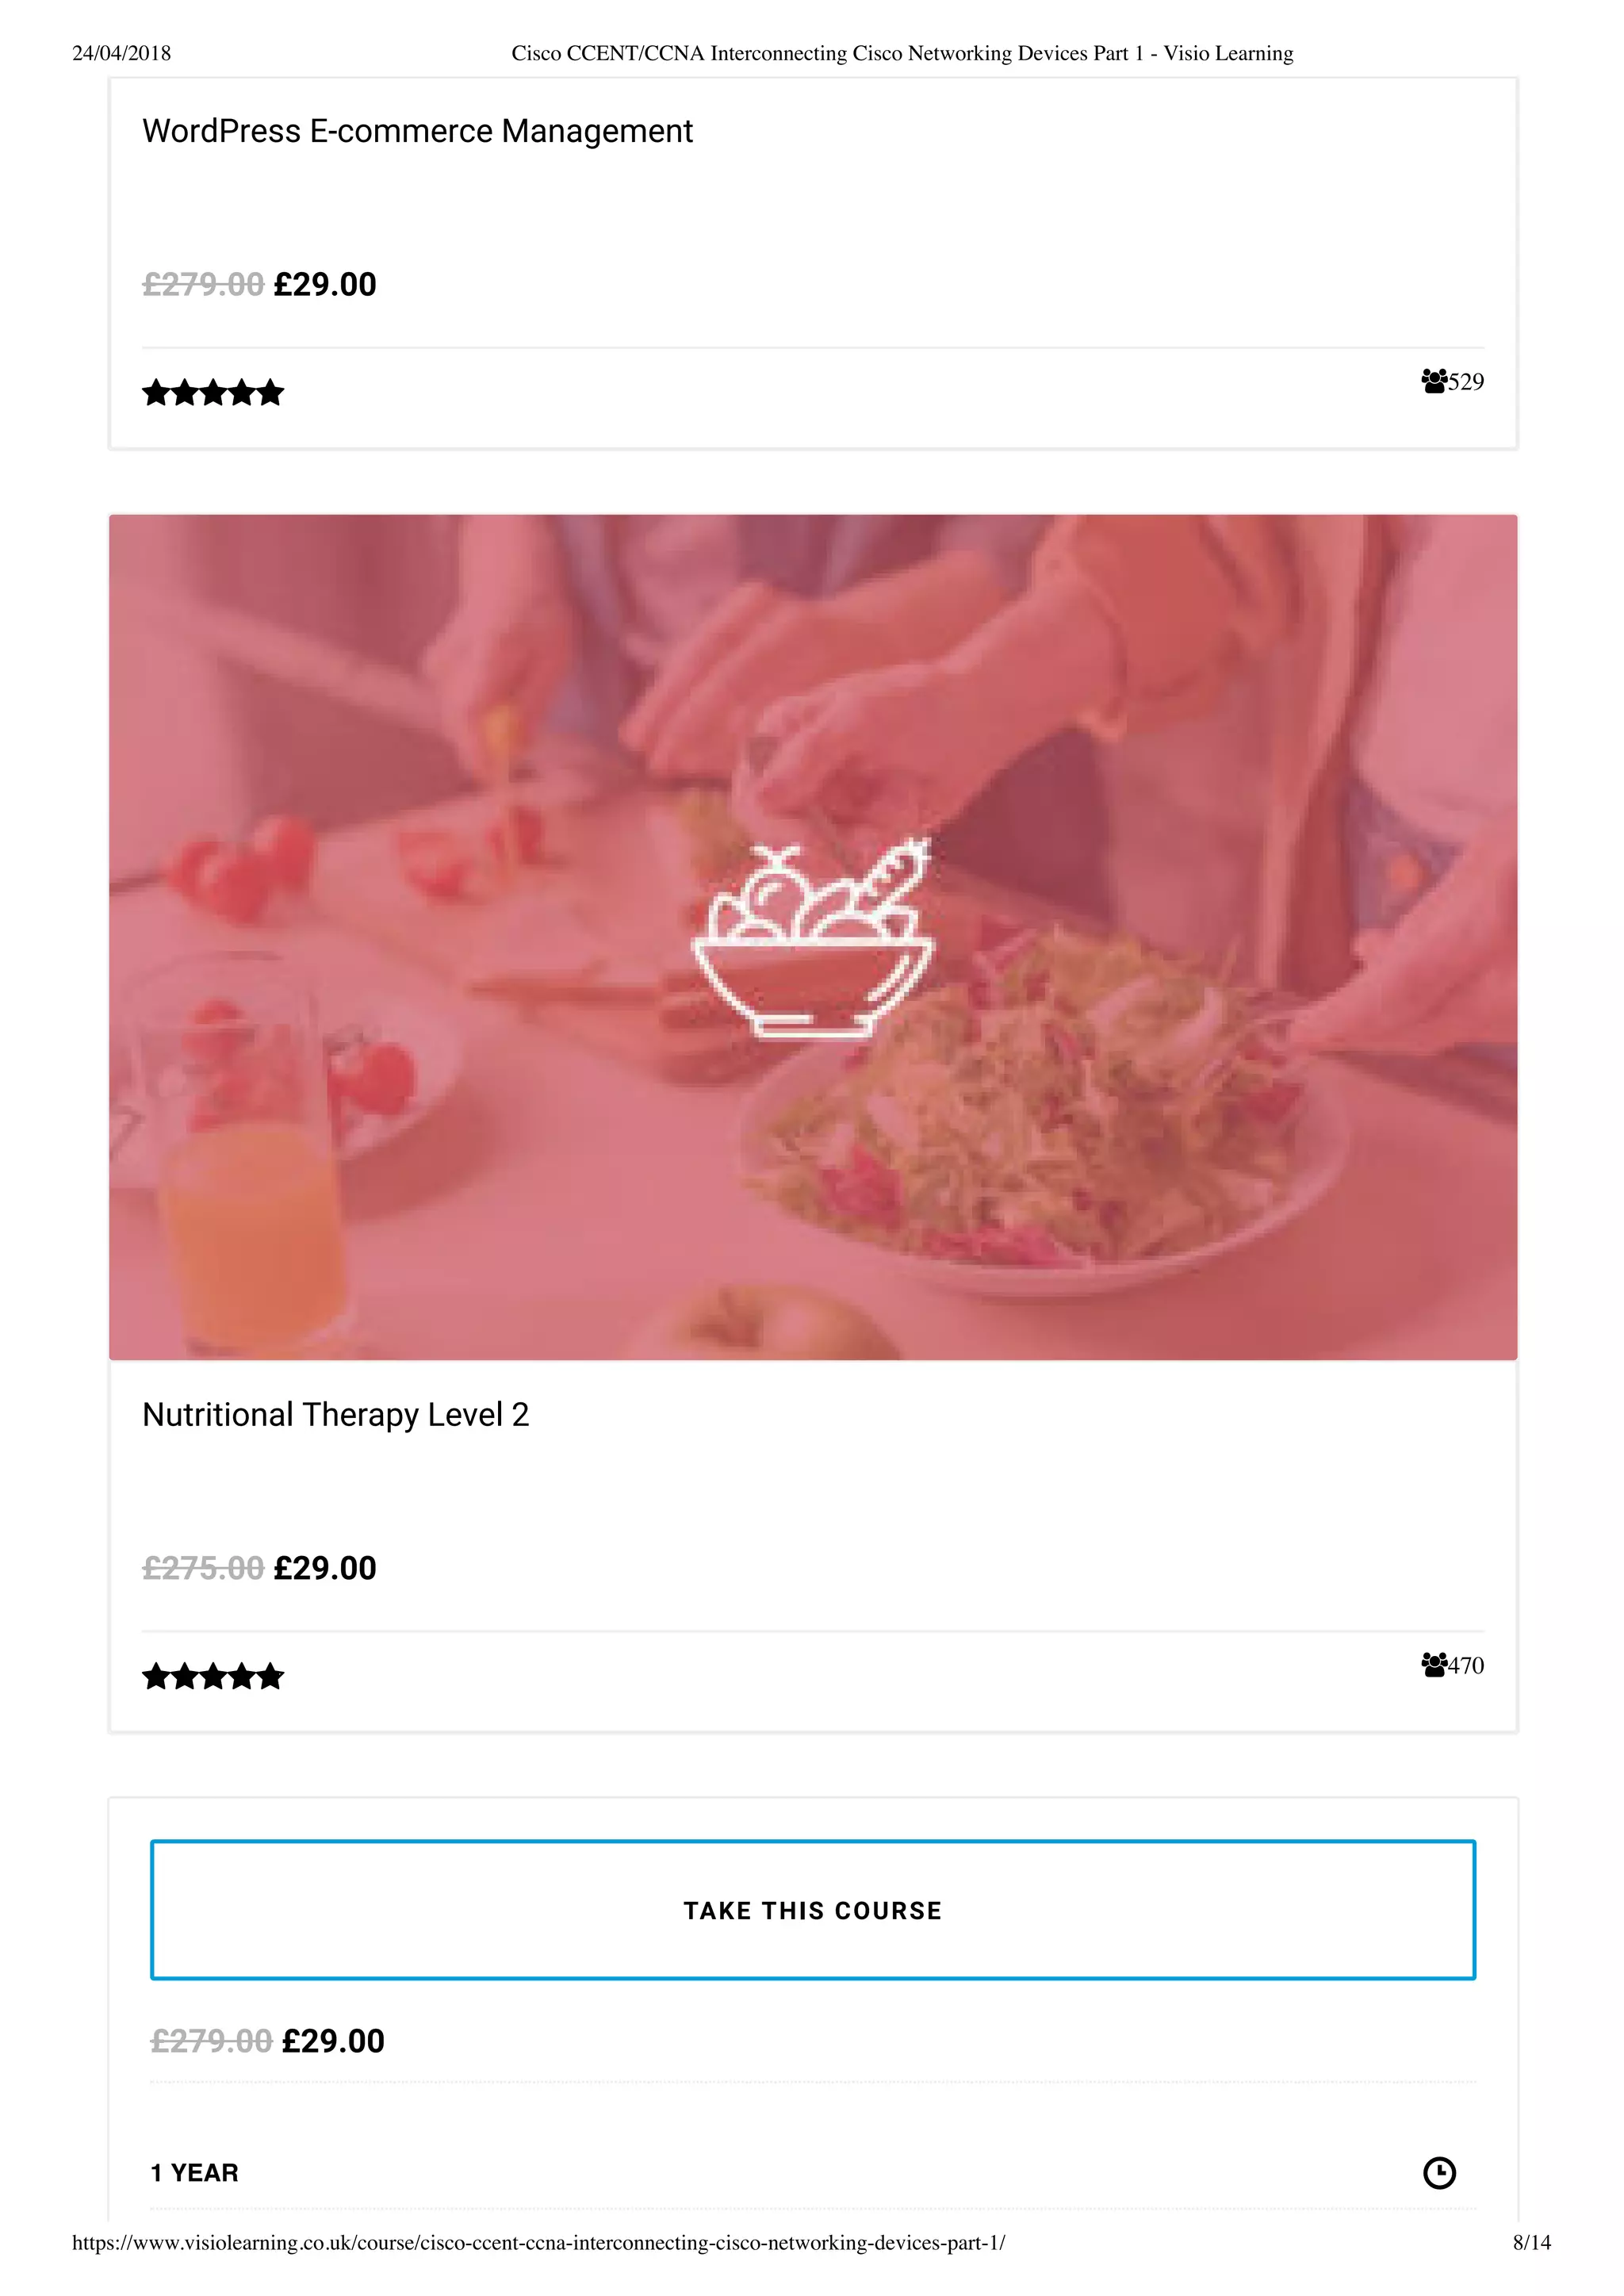Click the page header title Cisco CCENT/CCNA
This screenshot has height=2296, width=1624.
click(902, 53)
